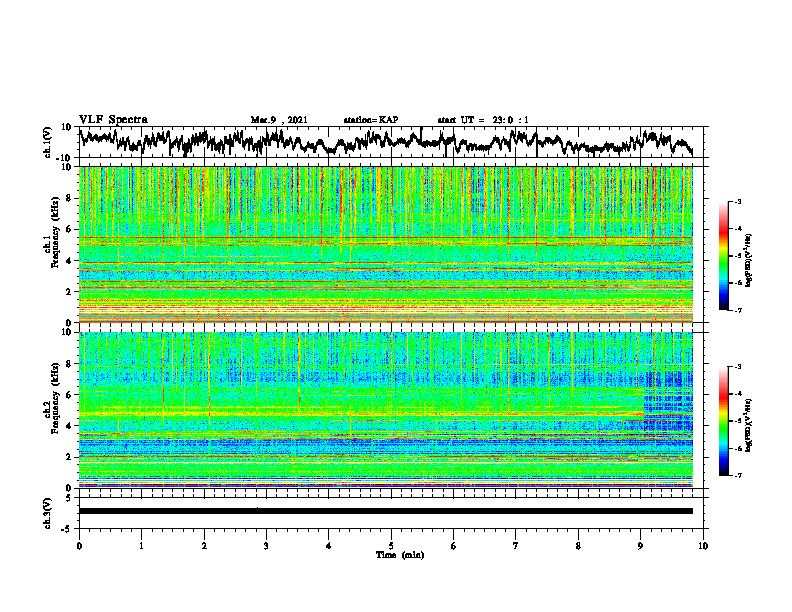
Task: Click the "ch.1(V)" waveform axis label
Action: click(x=48, y=142)
